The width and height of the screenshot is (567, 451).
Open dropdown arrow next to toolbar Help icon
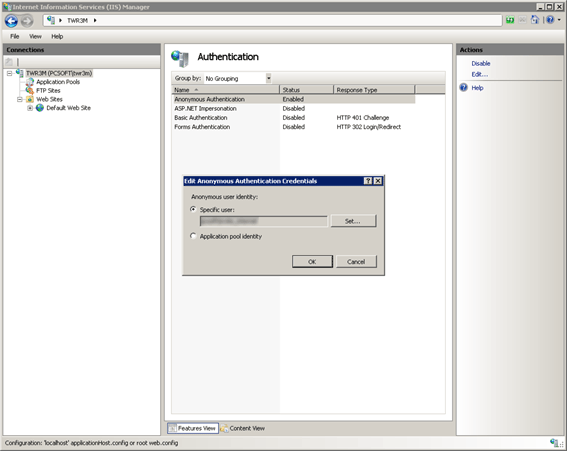(x=559, y=20)
